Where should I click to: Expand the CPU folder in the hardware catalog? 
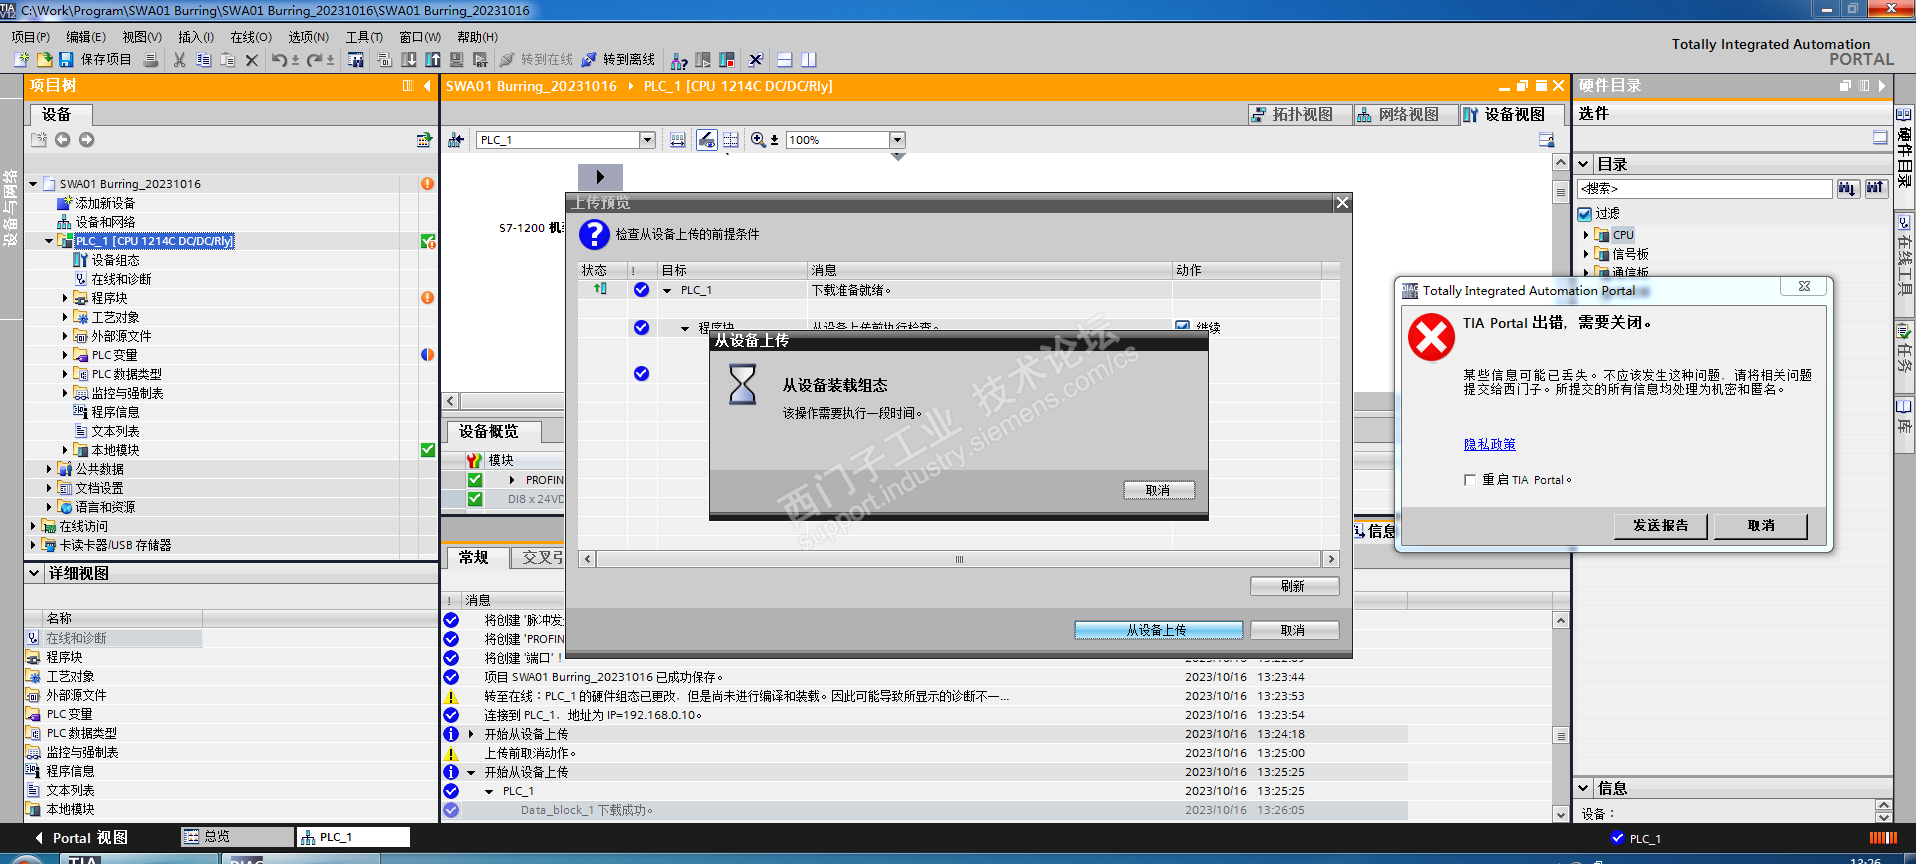pos(1586,235)
